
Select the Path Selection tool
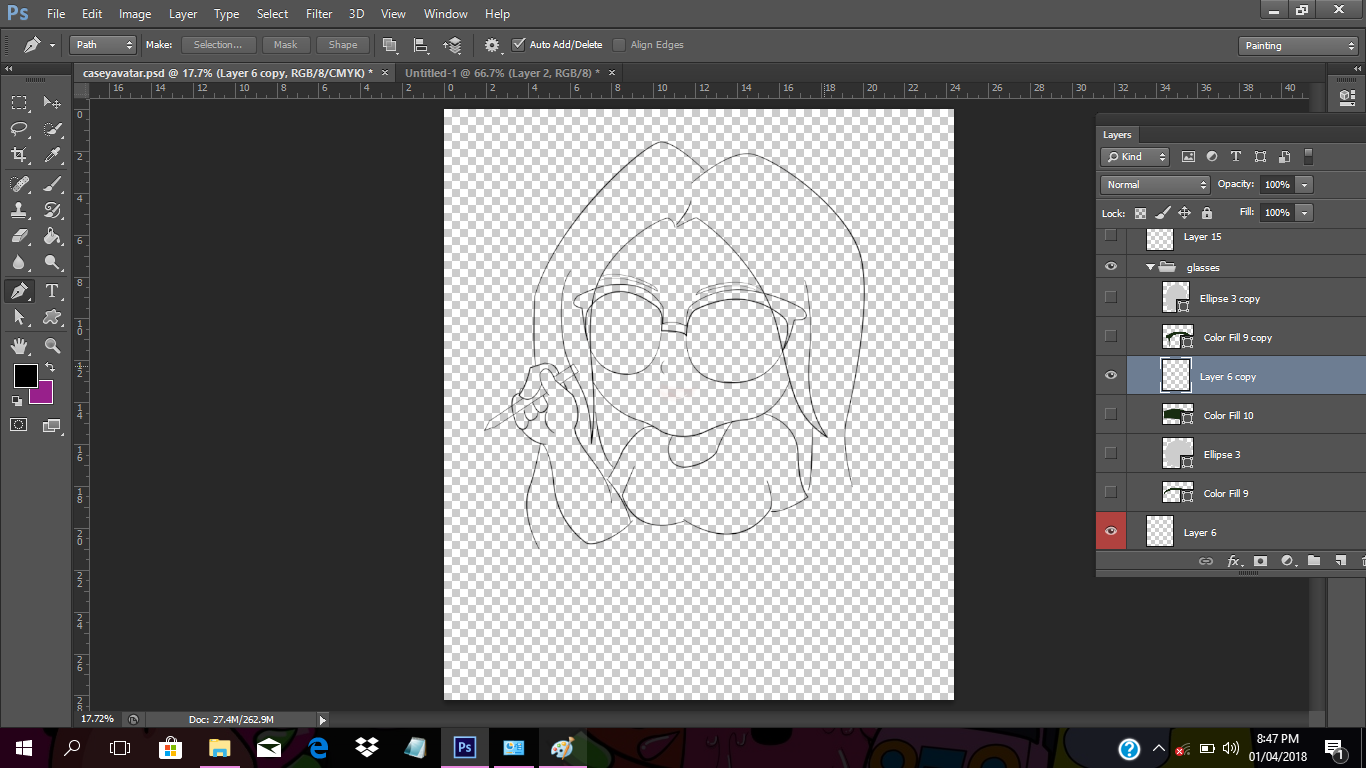click(x=19, y=317)
